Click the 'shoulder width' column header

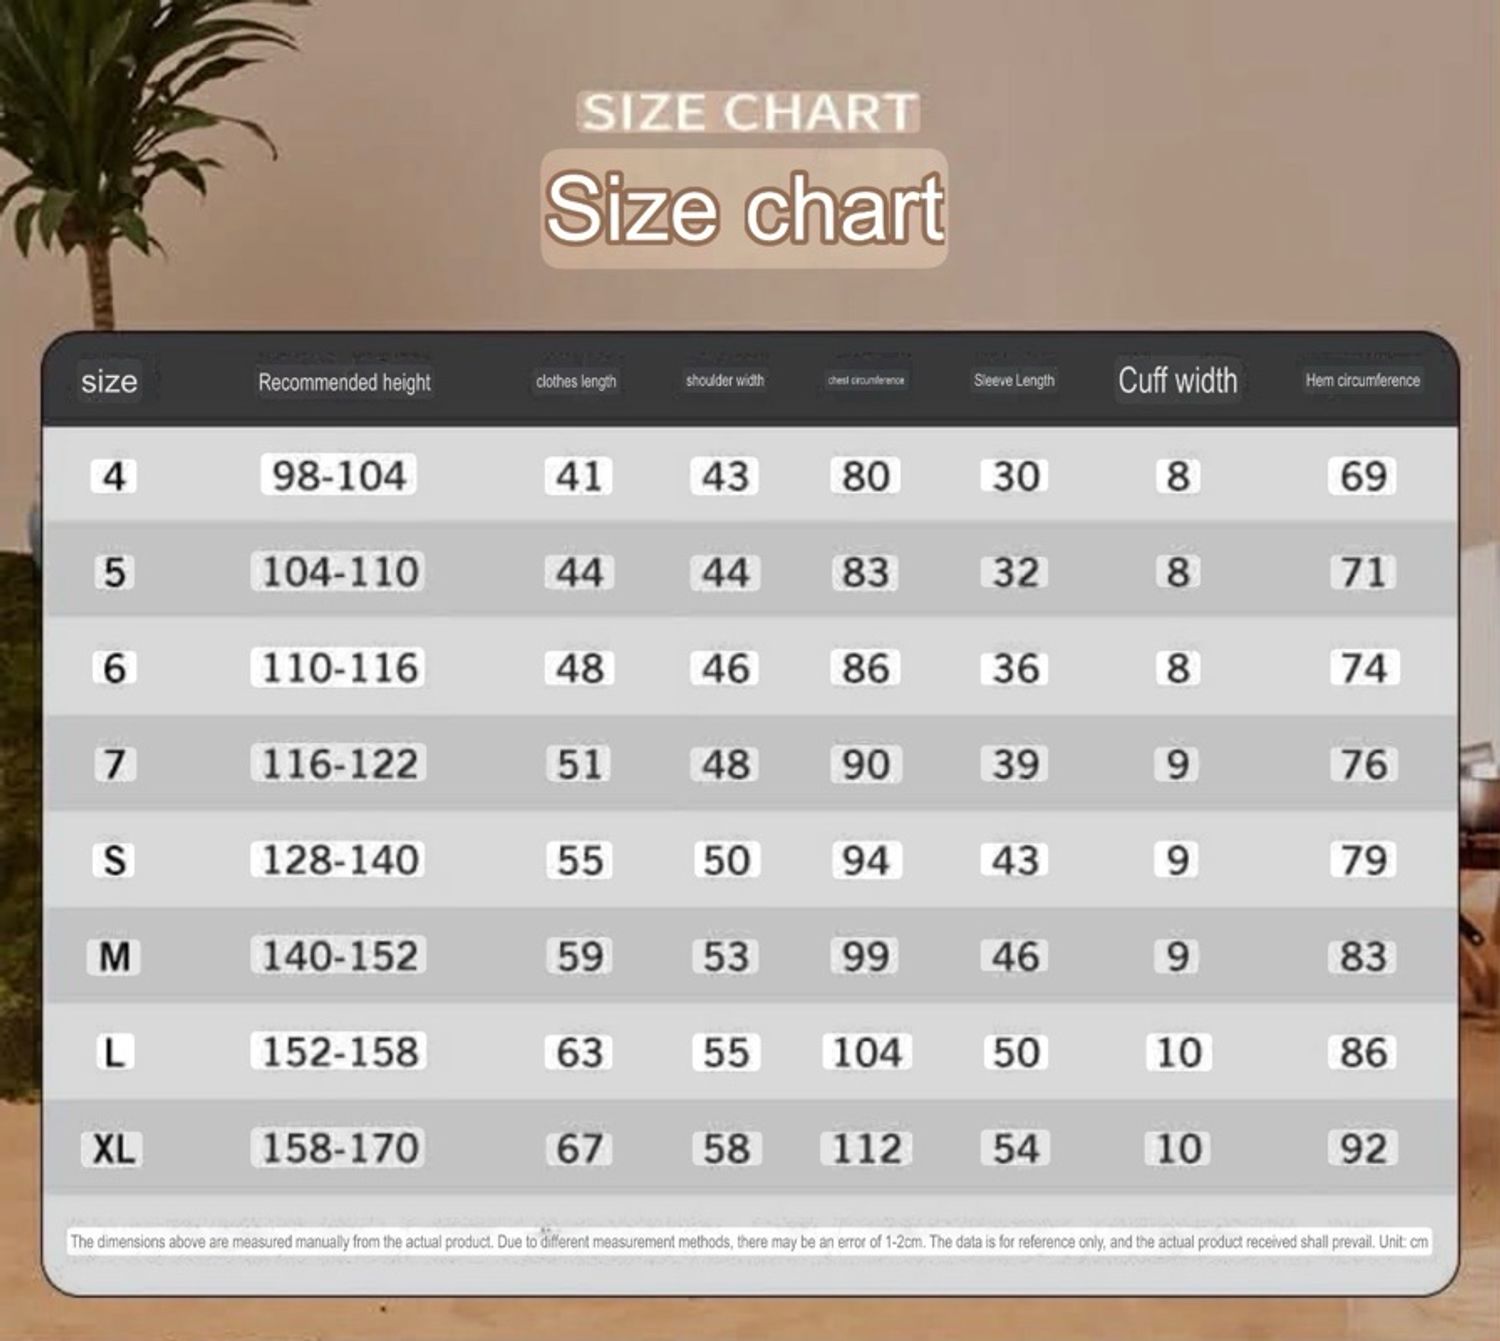click(x=725, y=380)
